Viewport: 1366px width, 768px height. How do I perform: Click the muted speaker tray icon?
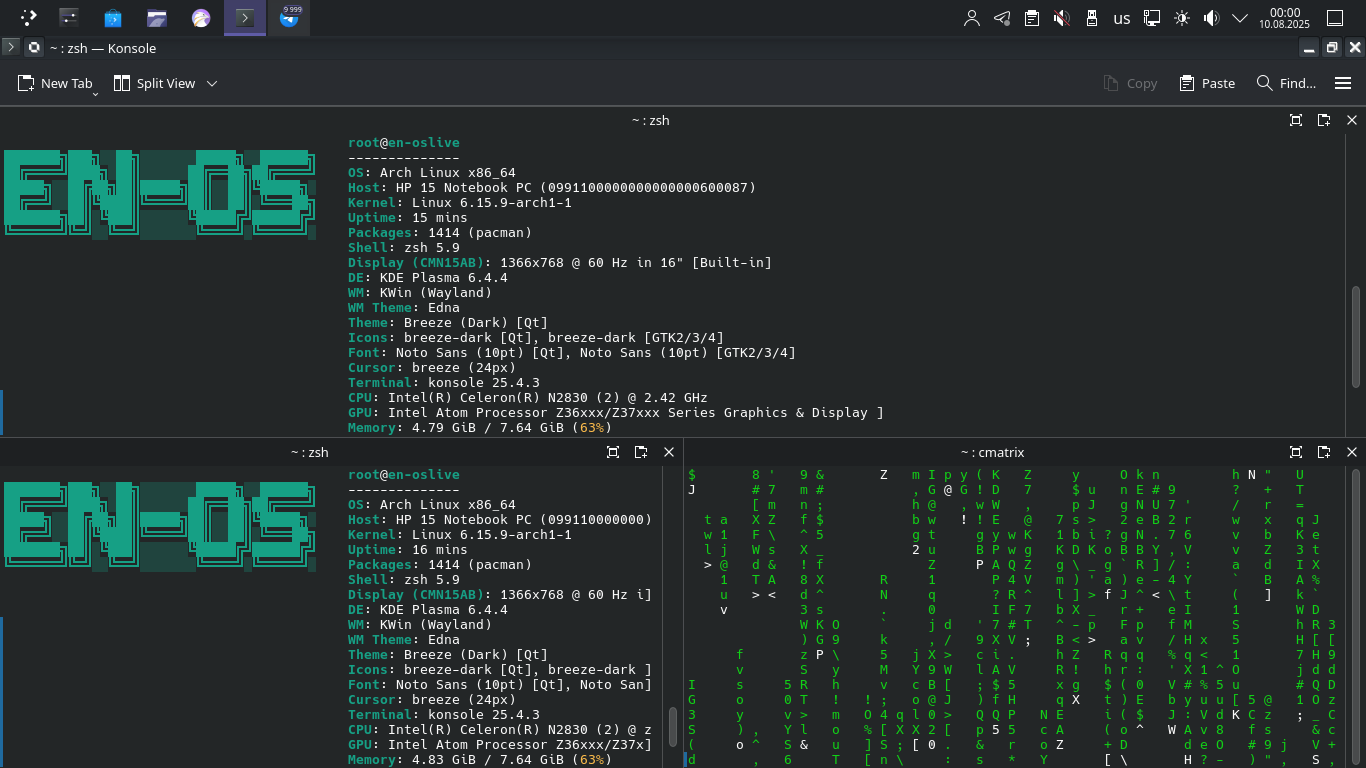(1062, 18)
